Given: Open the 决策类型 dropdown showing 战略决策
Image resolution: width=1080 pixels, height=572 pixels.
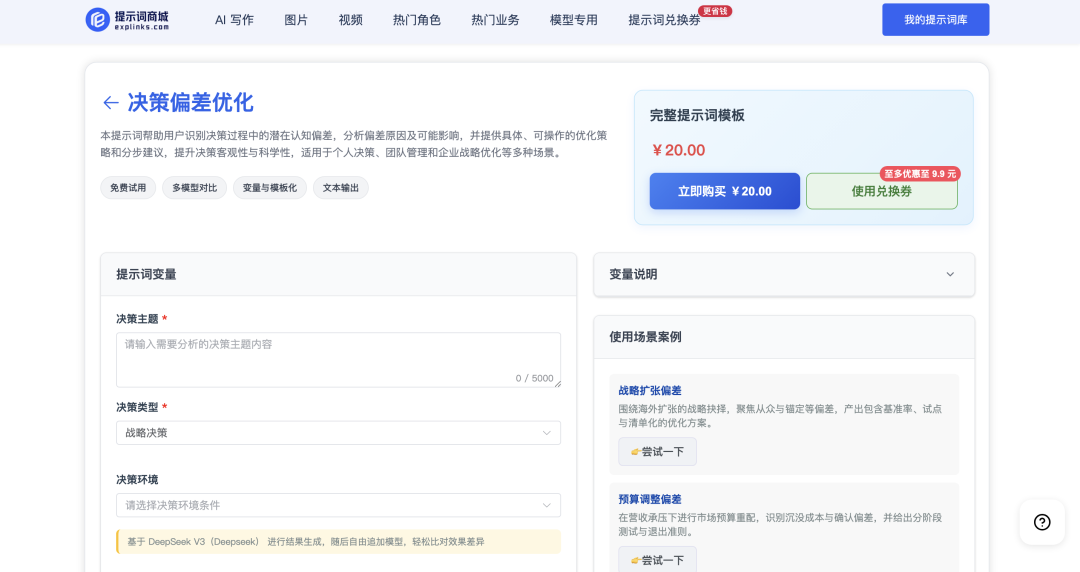Looking at the screenshot, I should (338, 433).
